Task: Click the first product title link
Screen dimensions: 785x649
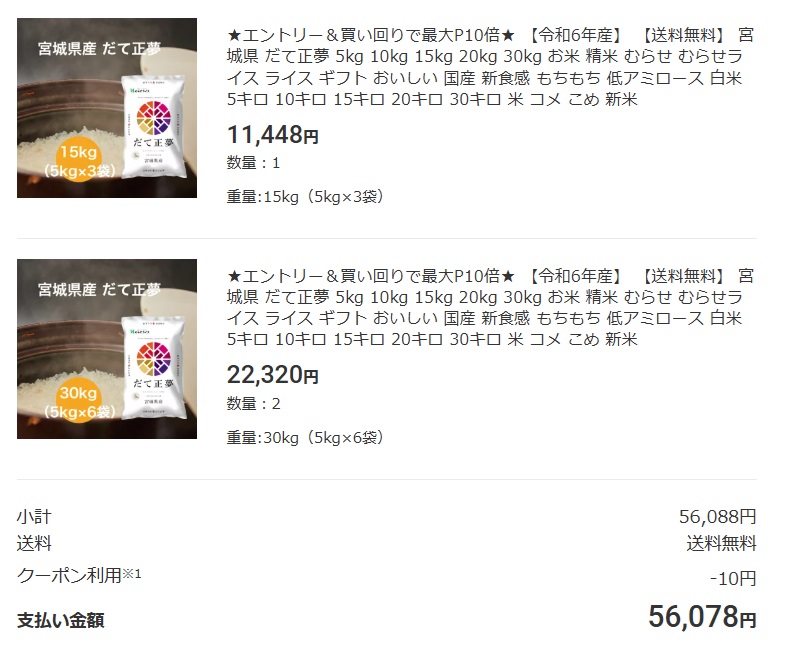Action: tap(491, 67)
